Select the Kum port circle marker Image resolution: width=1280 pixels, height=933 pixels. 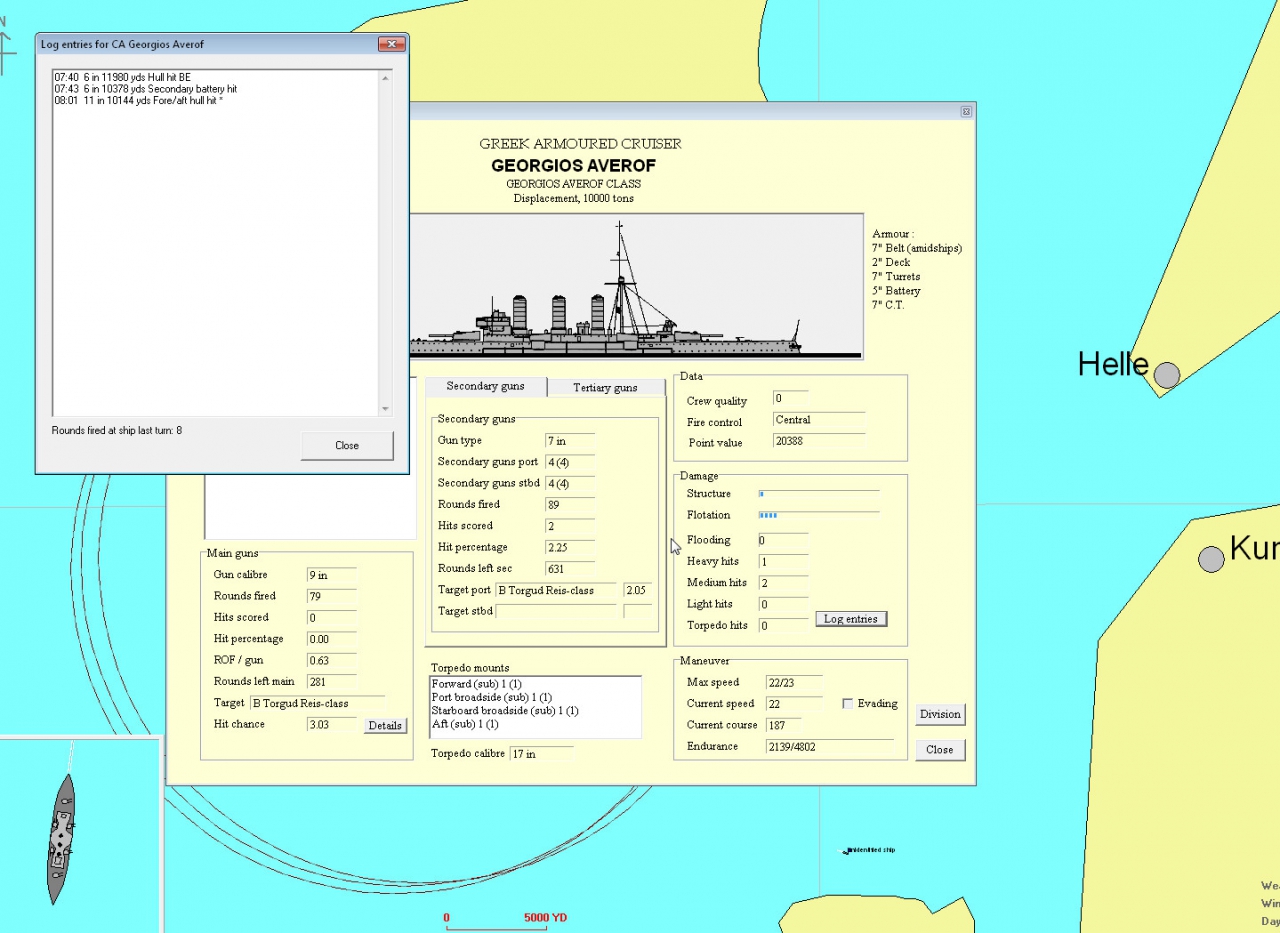(x=1211, y=559)
